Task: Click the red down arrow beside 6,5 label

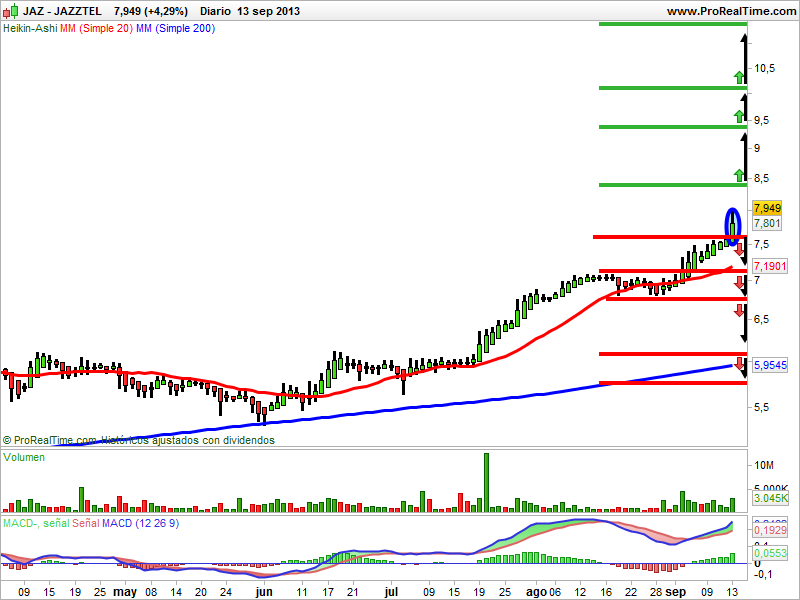Action: (739, 310)
